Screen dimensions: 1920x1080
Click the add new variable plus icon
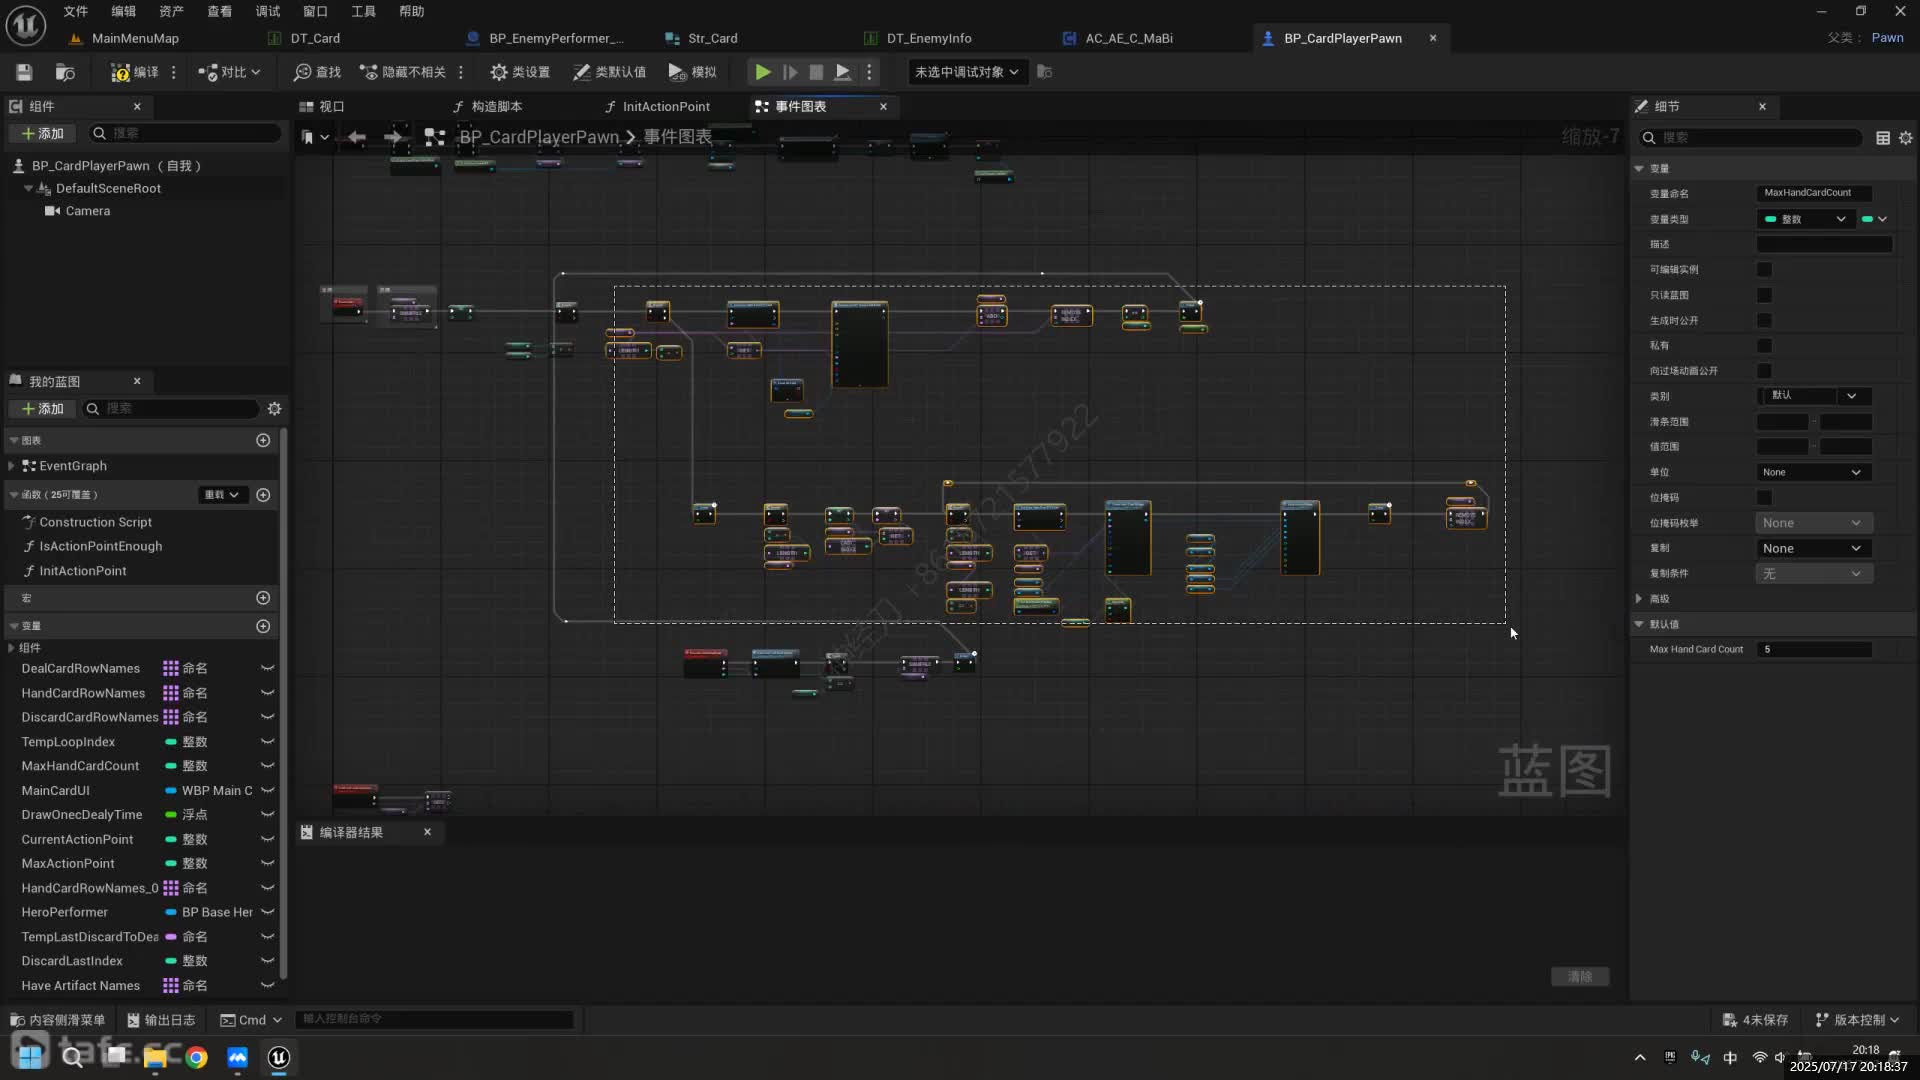click(263, 626)
